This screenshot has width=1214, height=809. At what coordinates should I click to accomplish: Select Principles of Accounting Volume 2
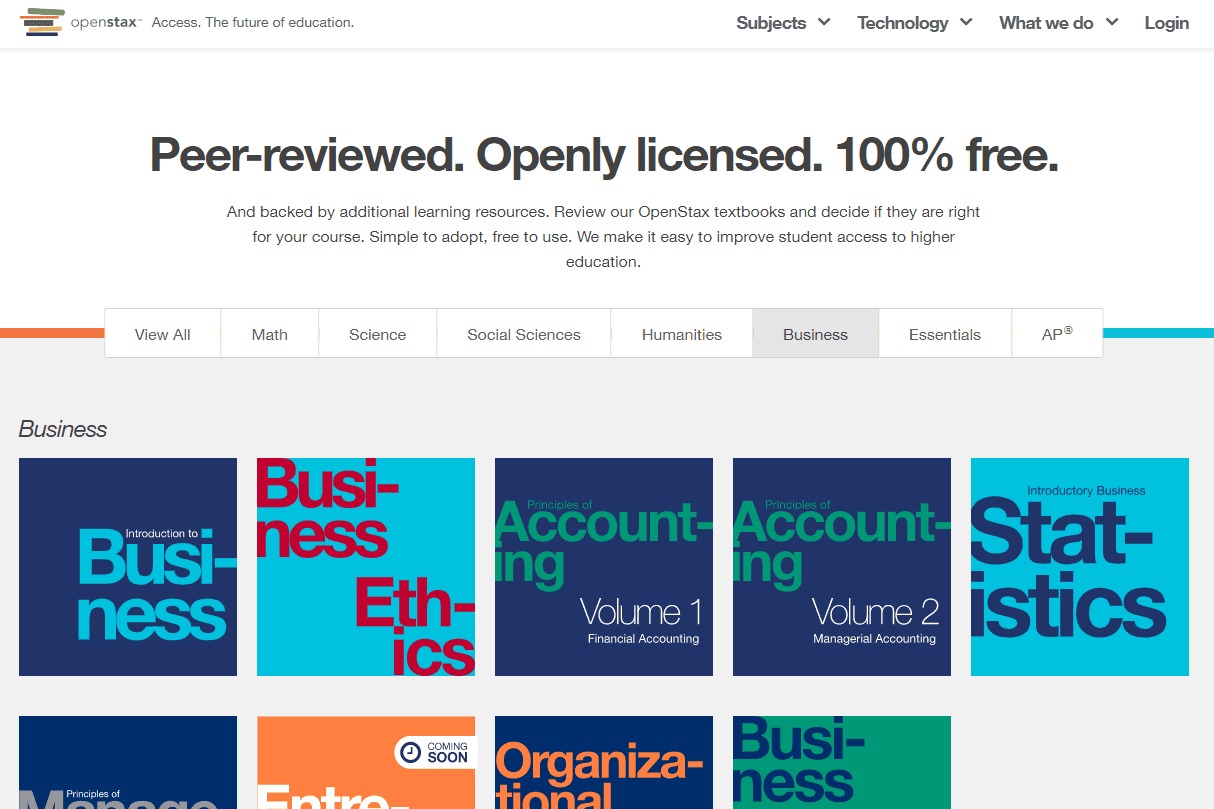841,566
